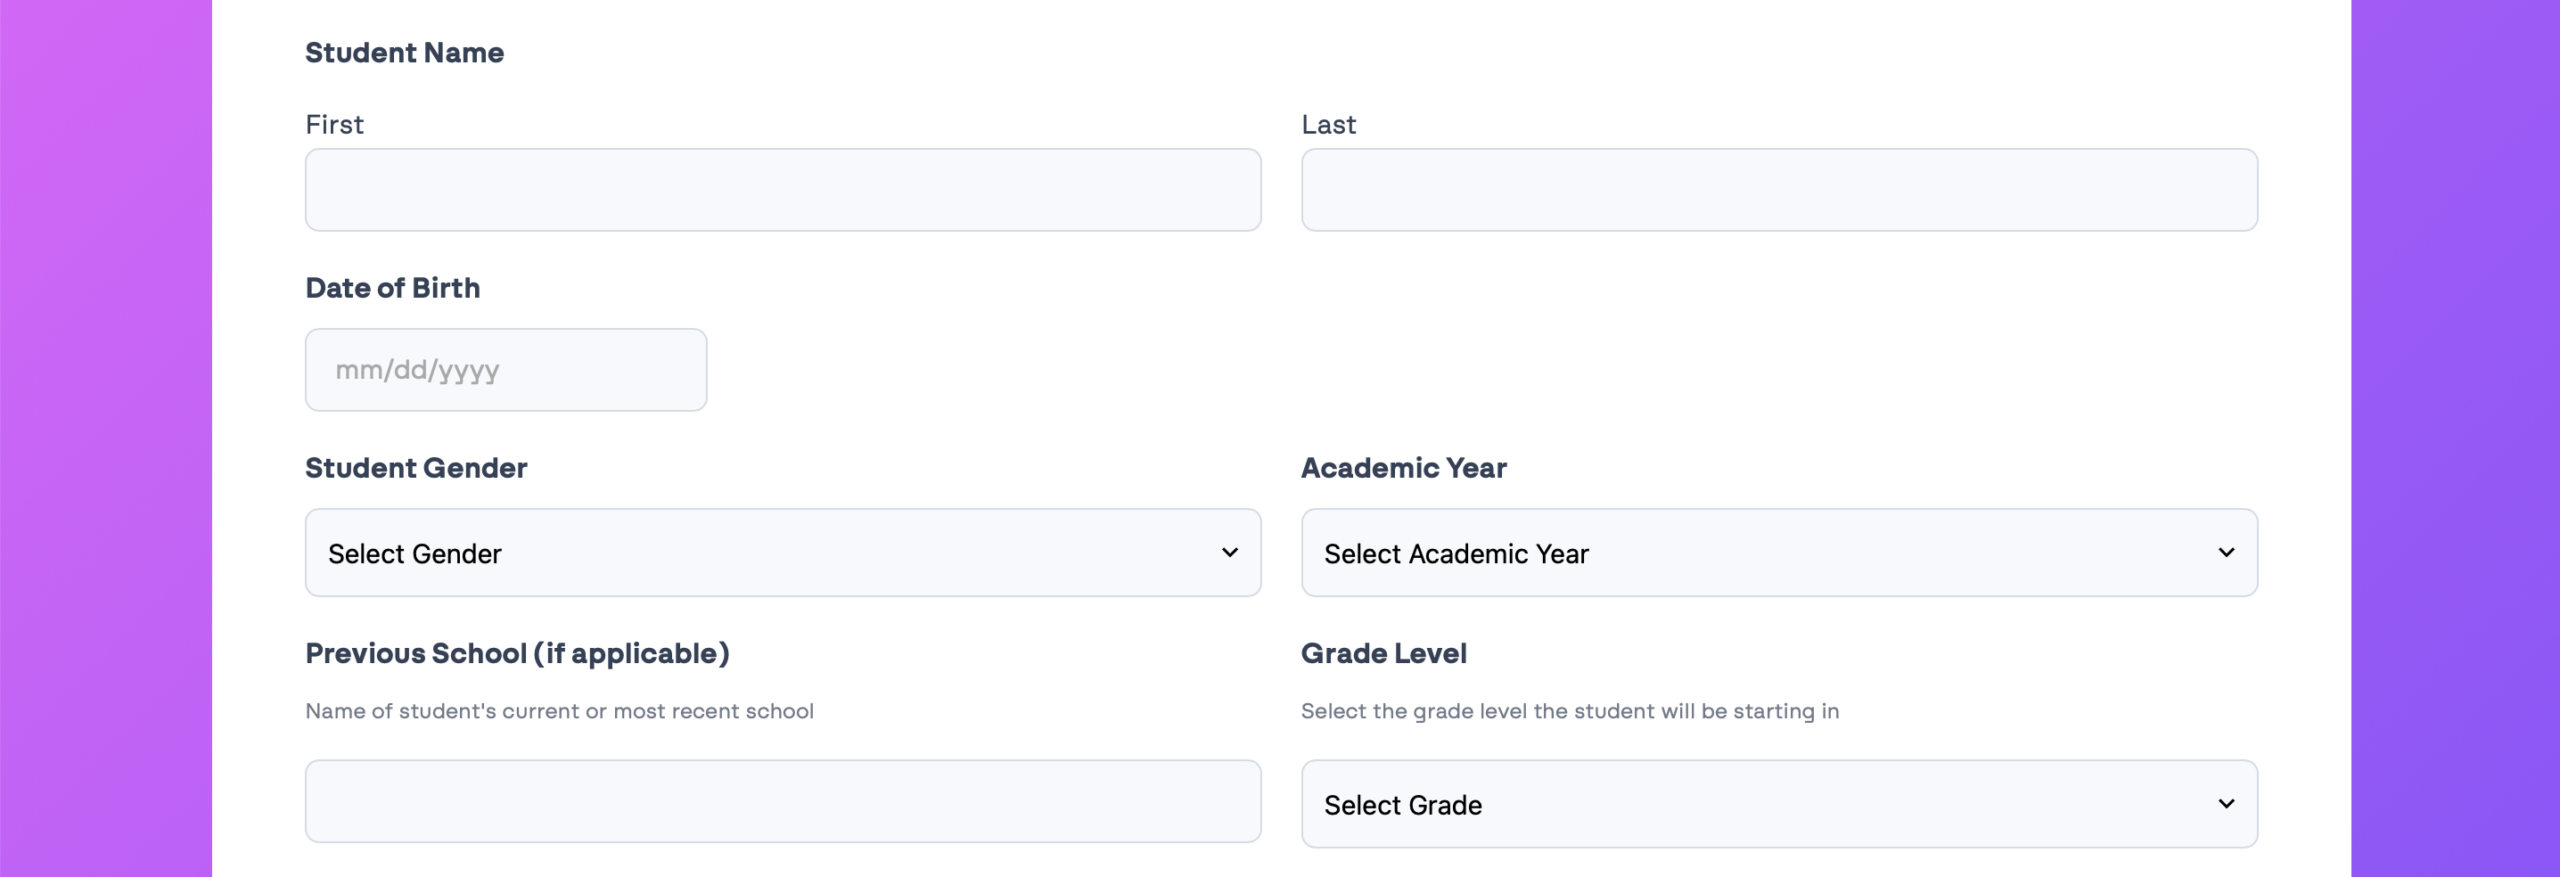Click the Last field label

[x=1328, y=125]
